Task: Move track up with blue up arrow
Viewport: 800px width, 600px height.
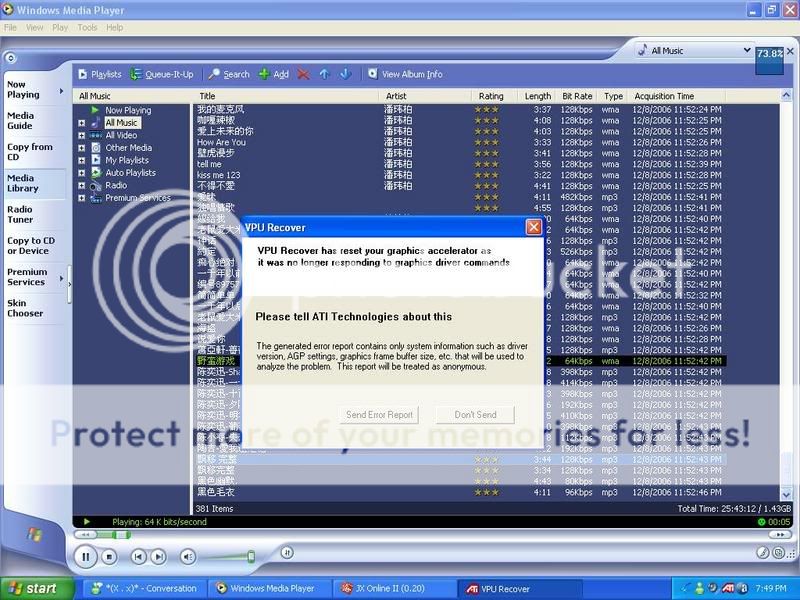Action: click(323, 73)
